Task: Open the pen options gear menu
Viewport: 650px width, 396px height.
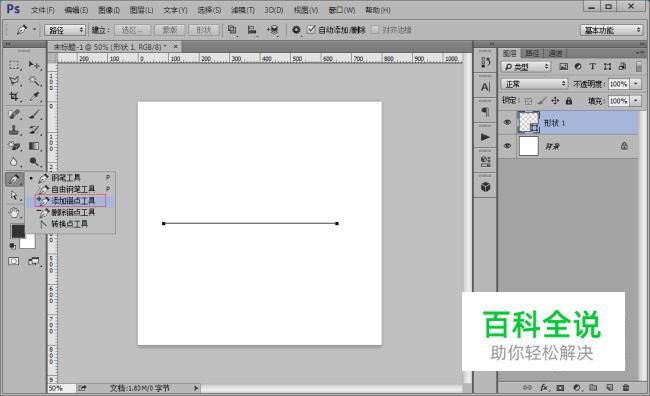Action: [x=296, y=30]
